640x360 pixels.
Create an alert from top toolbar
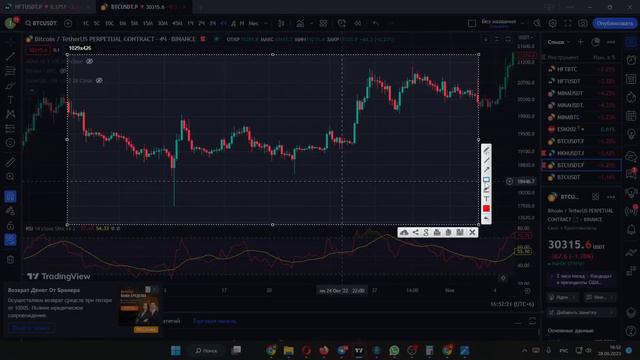(342, 23)
